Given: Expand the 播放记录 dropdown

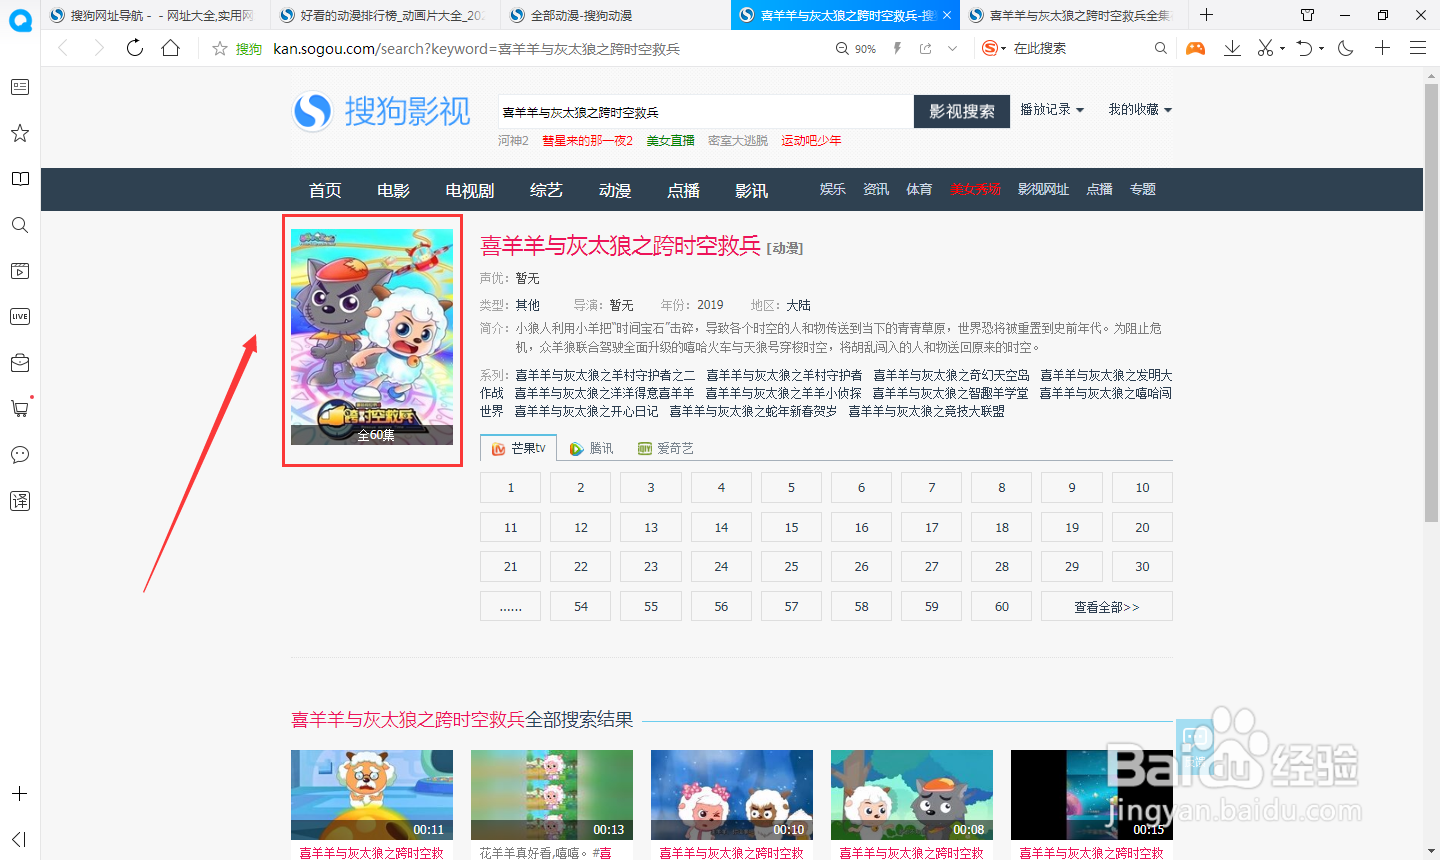Looking at the screenshot, I should [1052, 110].
